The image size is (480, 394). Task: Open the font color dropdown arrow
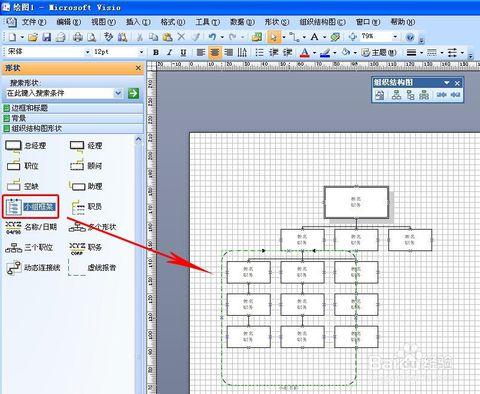314,53
